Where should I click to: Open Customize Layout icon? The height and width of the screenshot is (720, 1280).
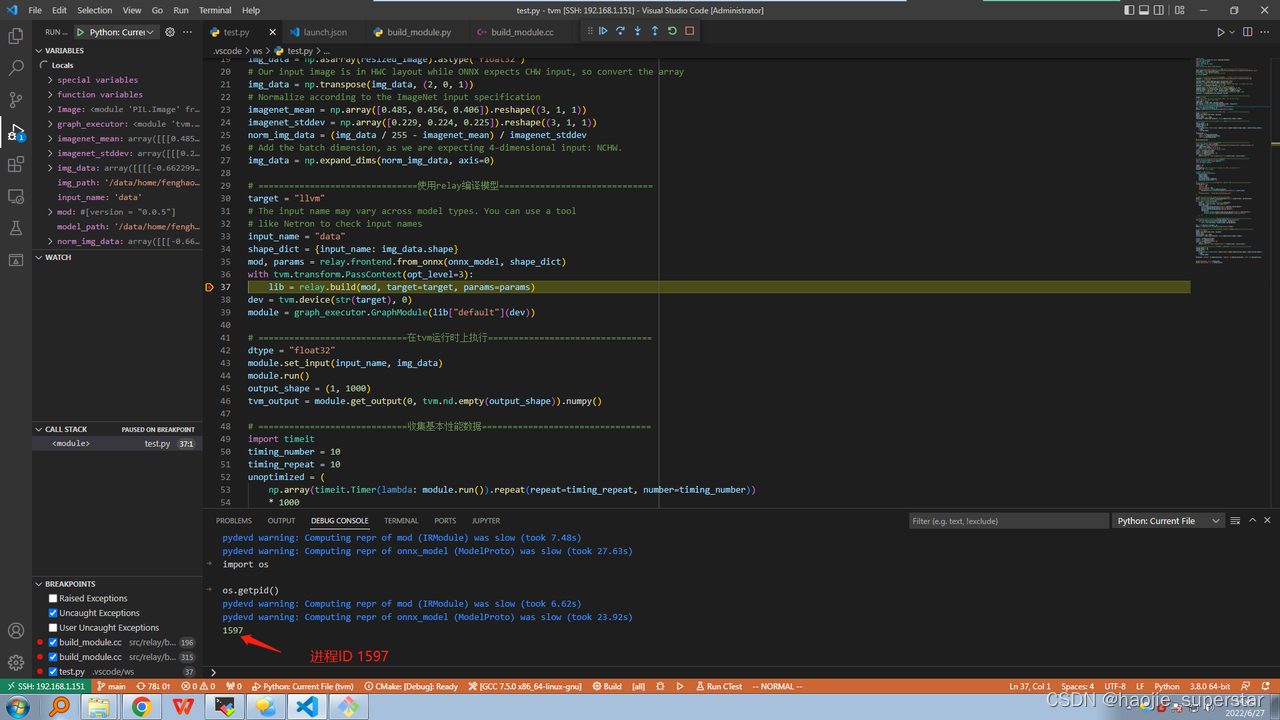pos(1180,10)
